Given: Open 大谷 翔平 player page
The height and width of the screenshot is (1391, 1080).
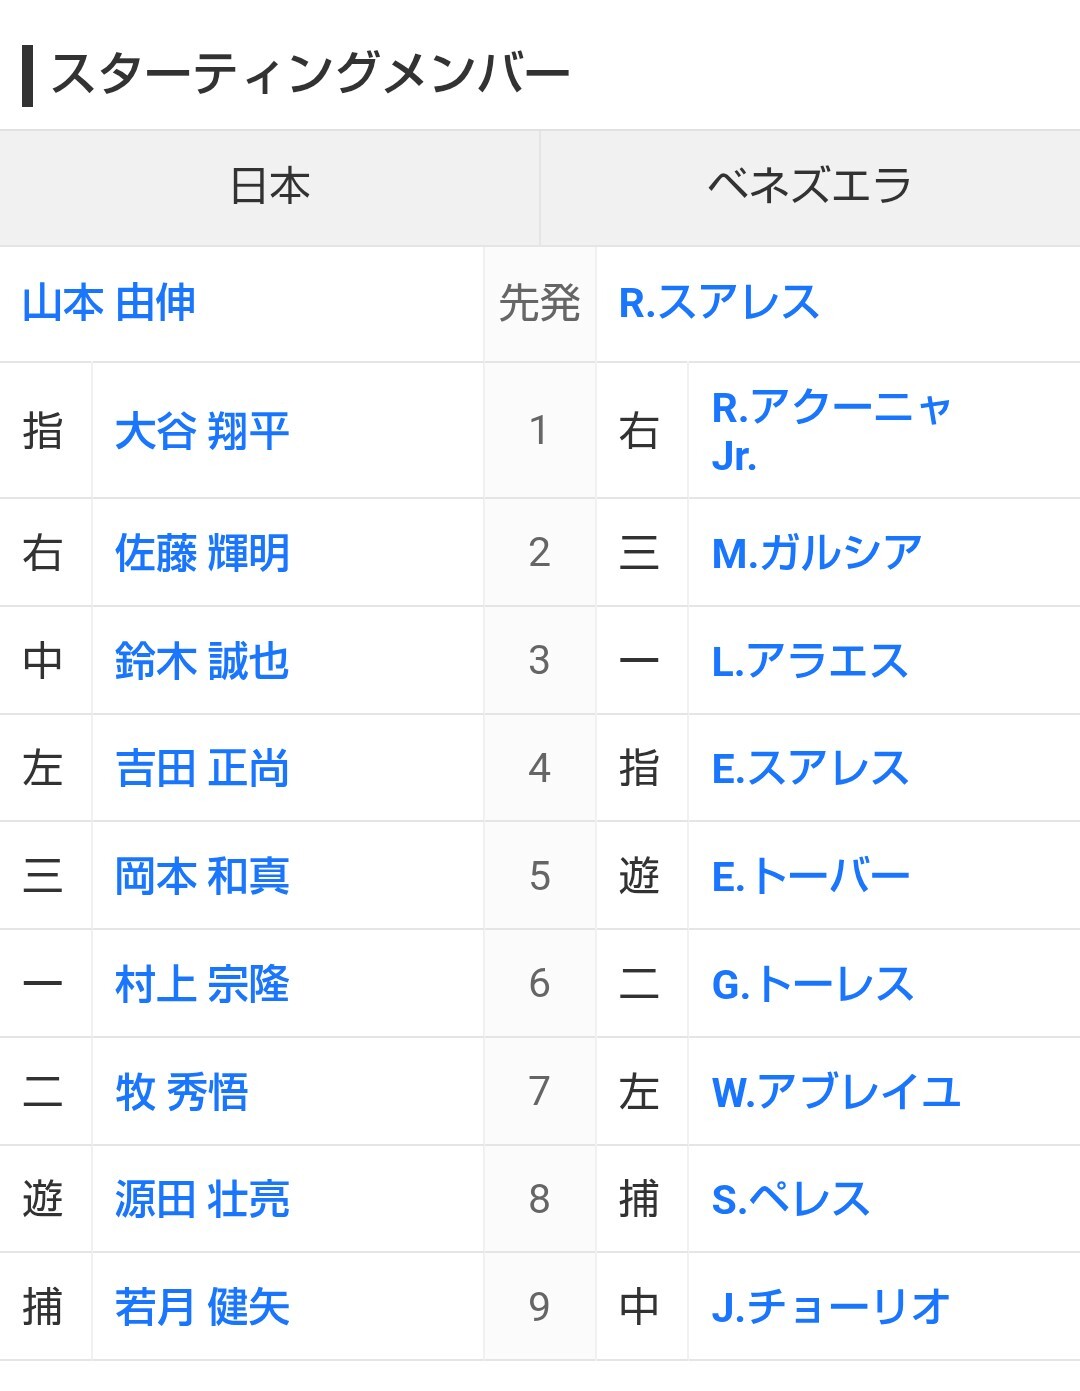Looking at the screenshot, I should tap(202, 431).
